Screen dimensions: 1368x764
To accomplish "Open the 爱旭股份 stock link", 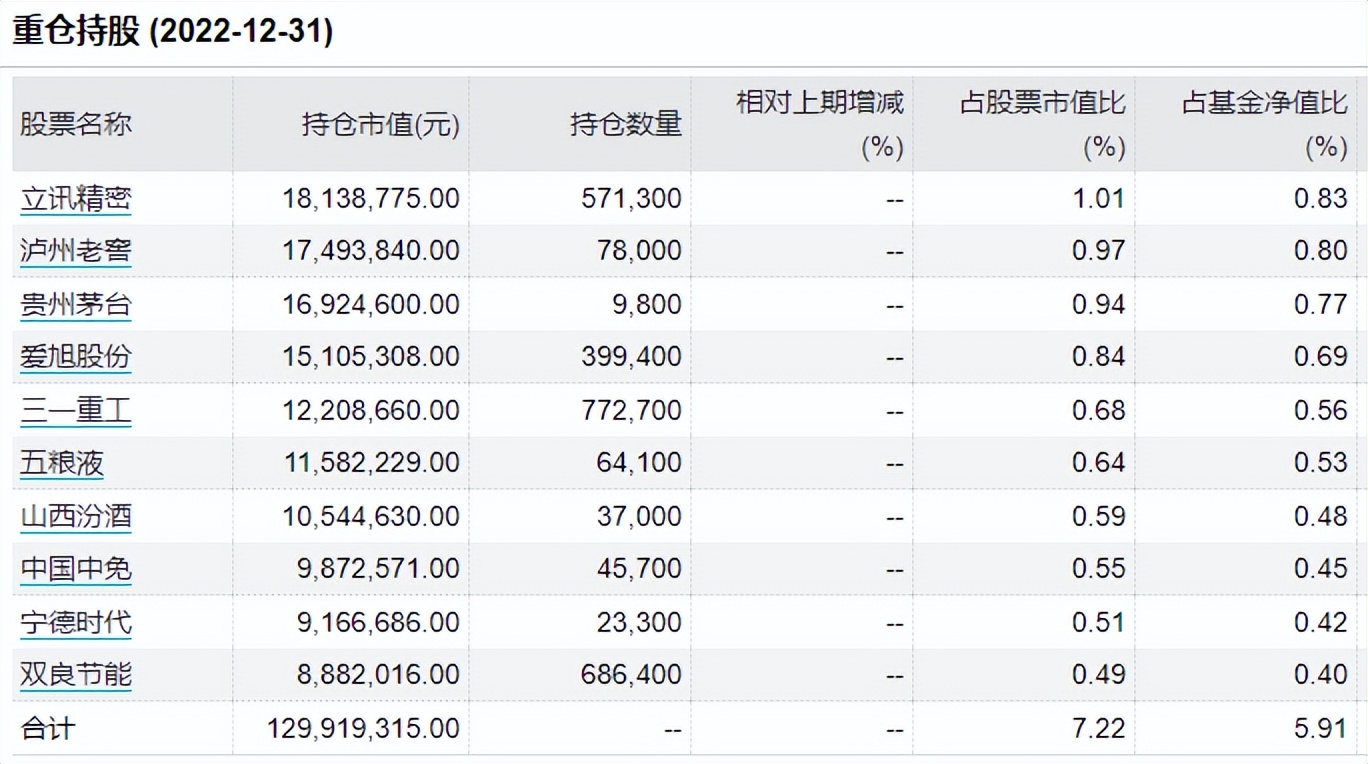I will tap(77, 356).
